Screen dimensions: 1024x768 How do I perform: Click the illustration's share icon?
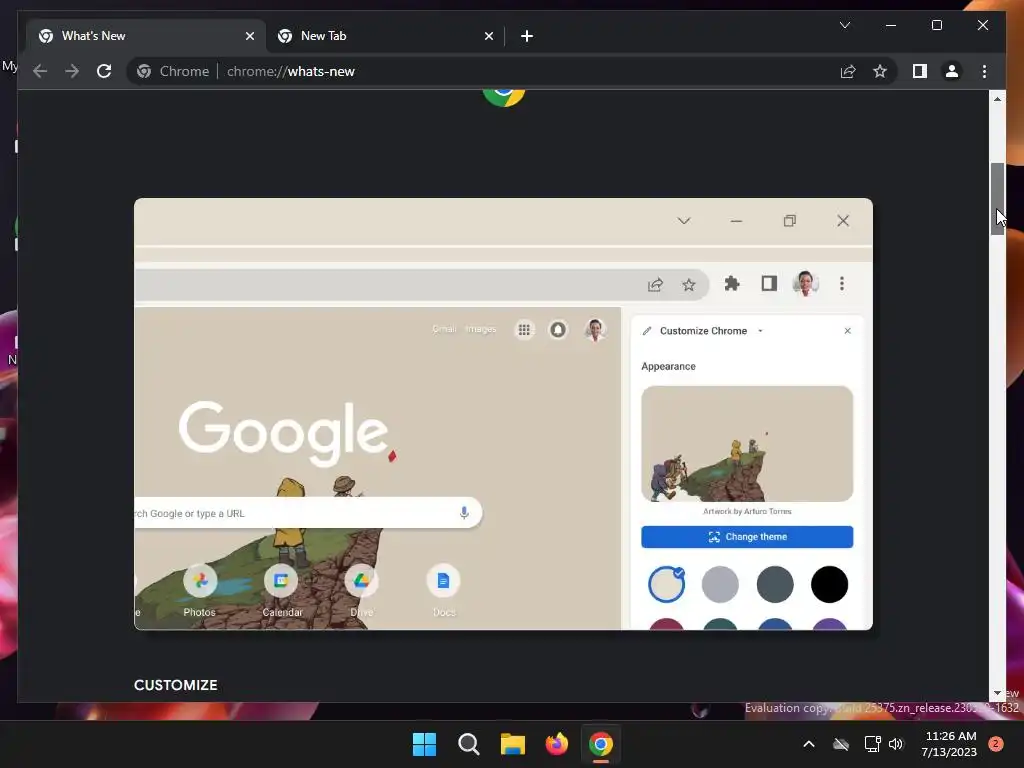pyautogui.click(x=655, y=285)
